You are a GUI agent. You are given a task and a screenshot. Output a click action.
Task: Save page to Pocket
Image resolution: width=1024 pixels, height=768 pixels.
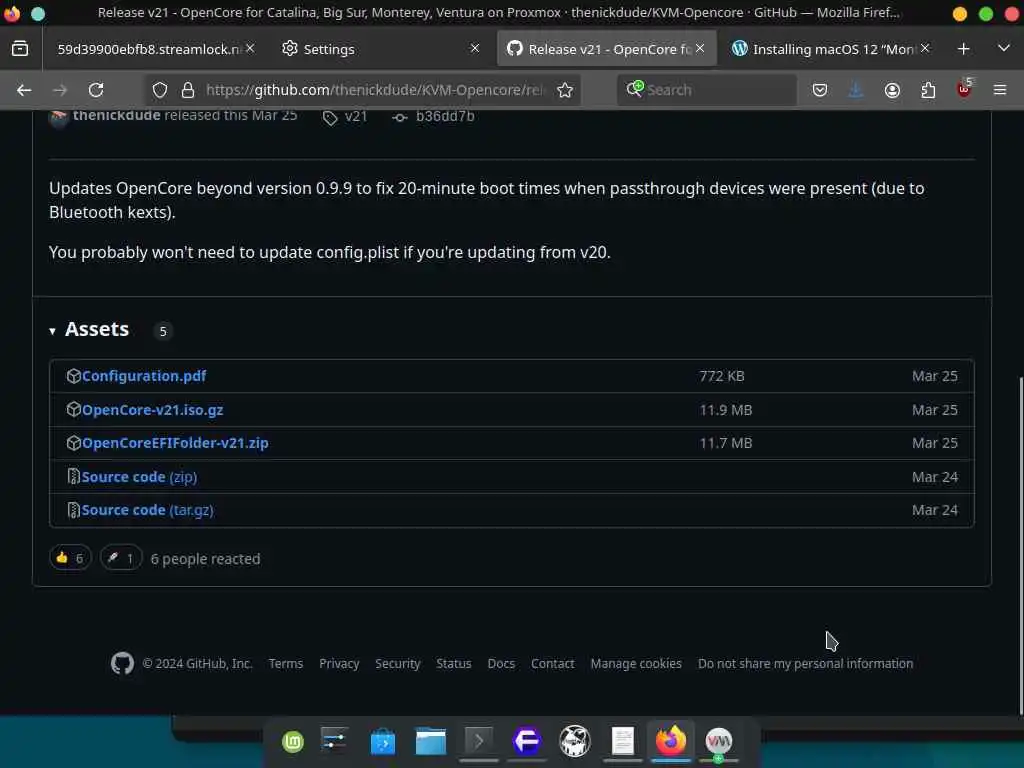pos(820,90)
